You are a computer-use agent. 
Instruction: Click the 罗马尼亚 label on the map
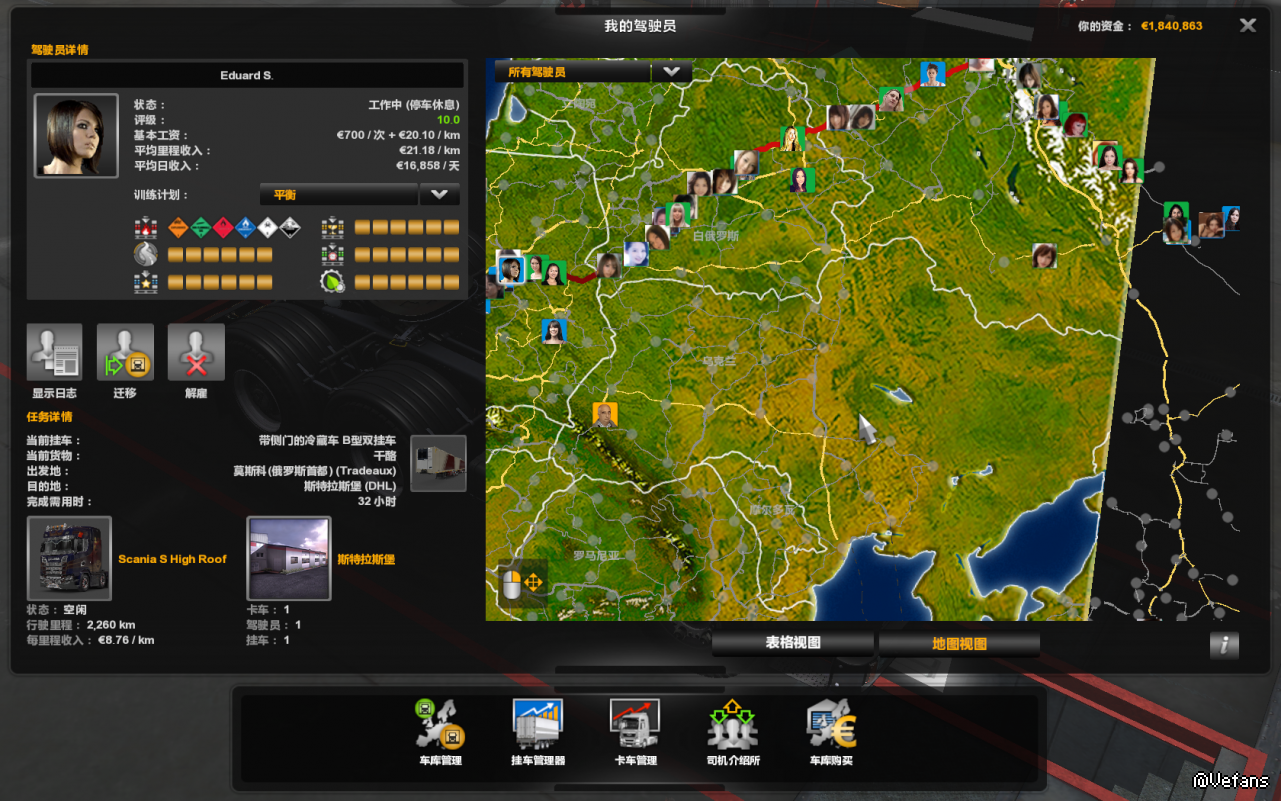(x=597, y=556)
